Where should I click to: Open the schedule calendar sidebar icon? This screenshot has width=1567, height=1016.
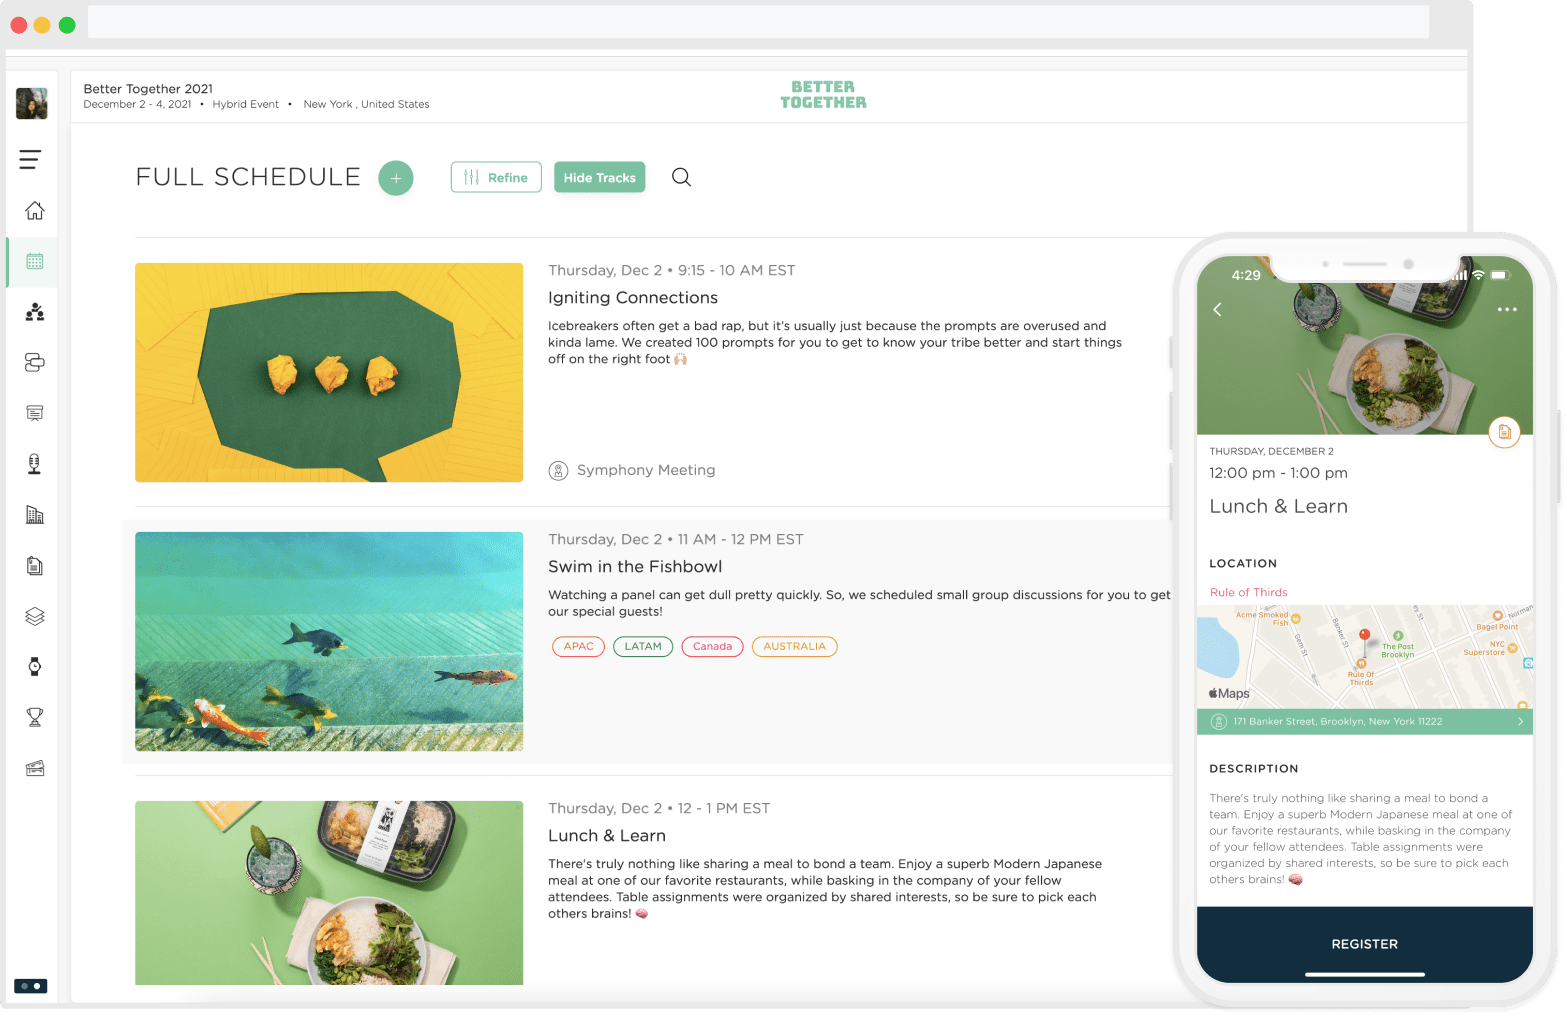(35, 262)
